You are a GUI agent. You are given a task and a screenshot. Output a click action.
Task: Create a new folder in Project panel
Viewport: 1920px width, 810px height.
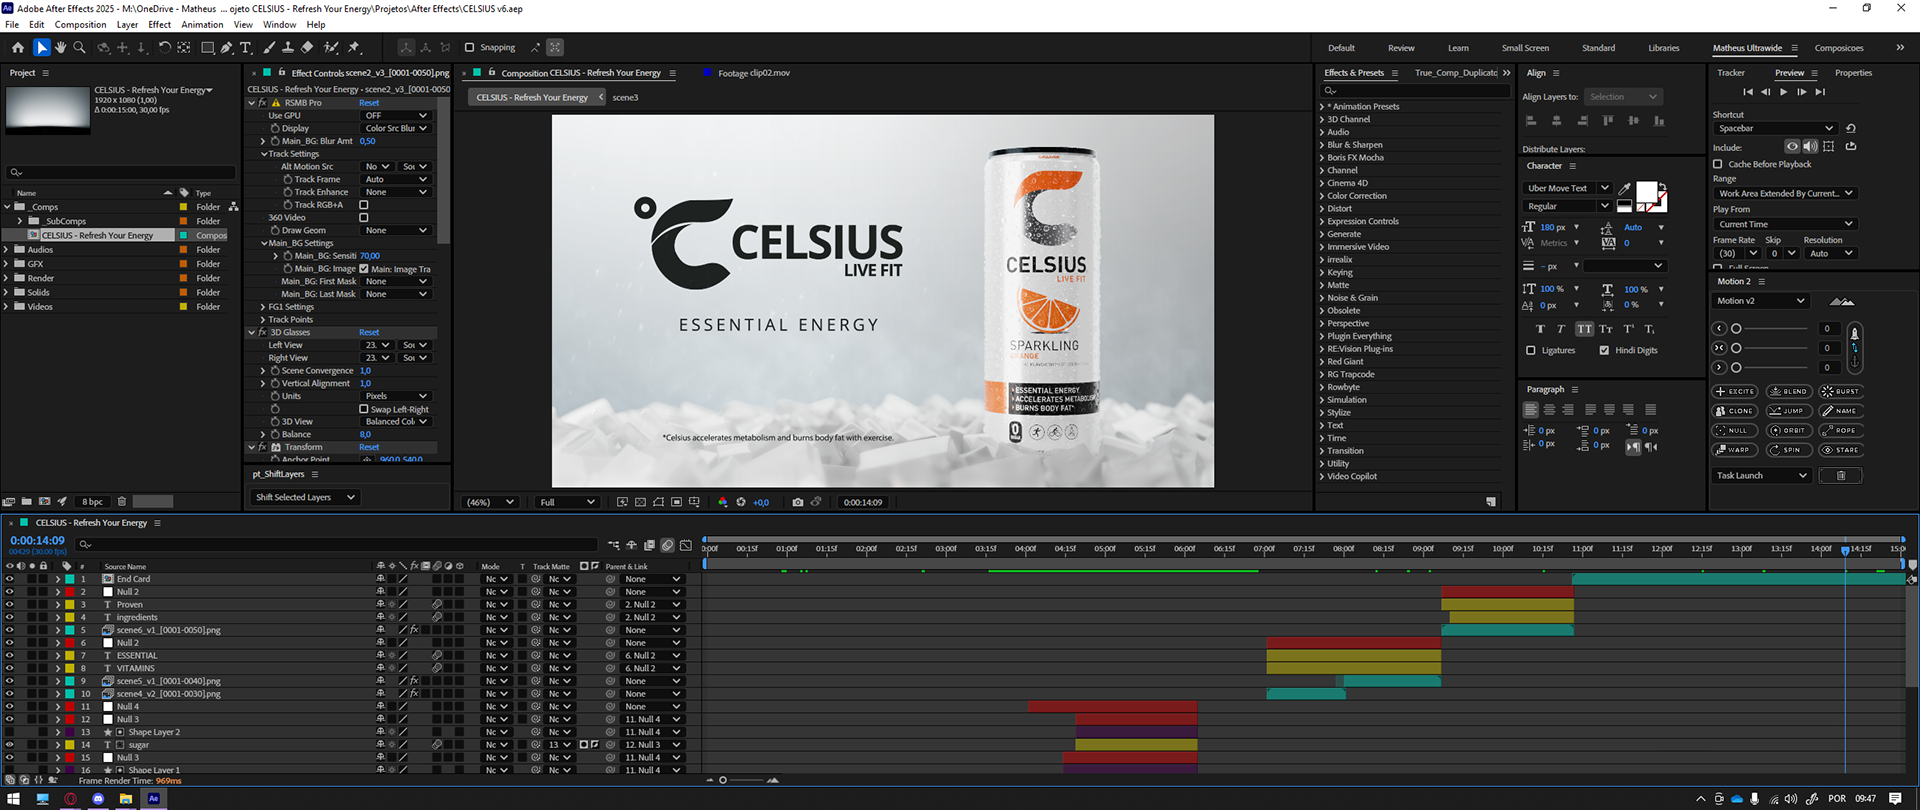[27, 501]
